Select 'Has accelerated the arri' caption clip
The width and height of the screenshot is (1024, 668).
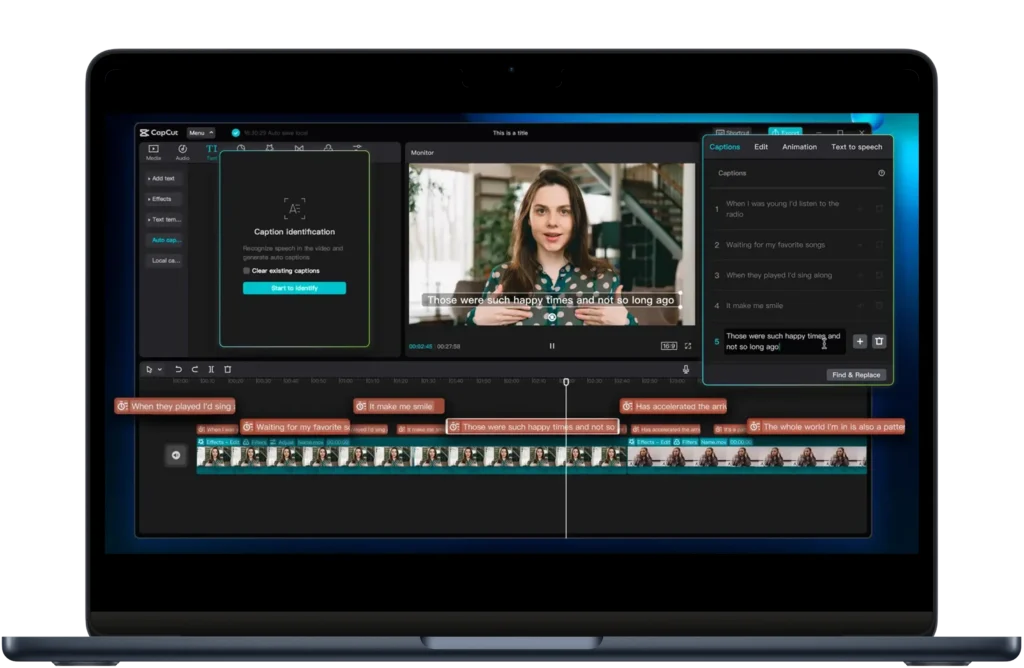click(673, 406)
